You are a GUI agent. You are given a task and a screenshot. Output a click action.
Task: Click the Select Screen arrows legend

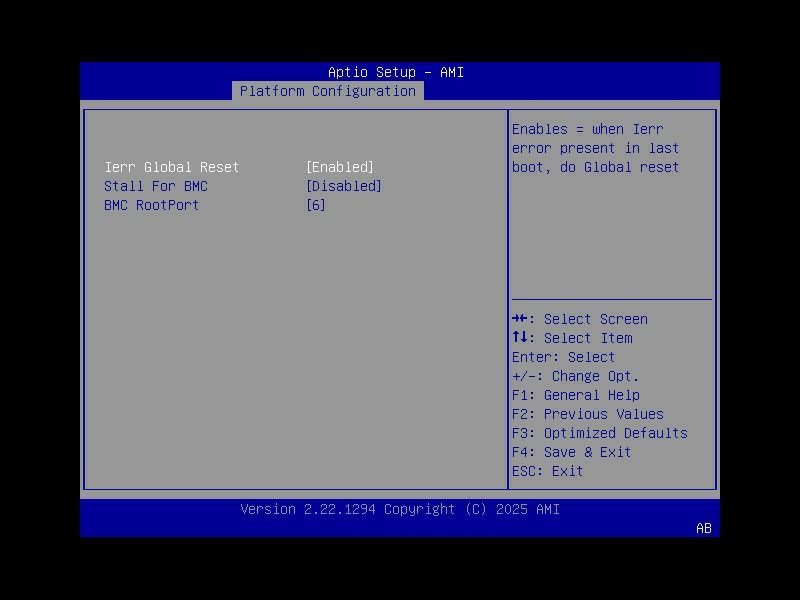[x=580, y=319]
